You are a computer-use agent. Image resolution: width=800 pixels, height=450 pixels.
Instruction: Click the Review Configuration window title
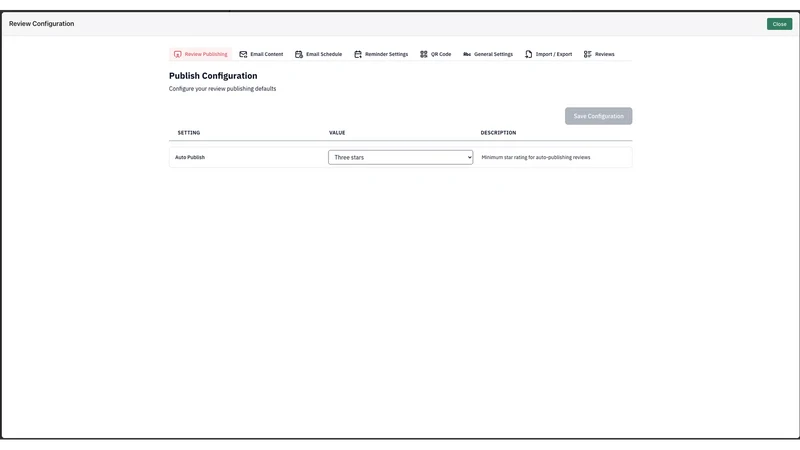tap(41, 23)
